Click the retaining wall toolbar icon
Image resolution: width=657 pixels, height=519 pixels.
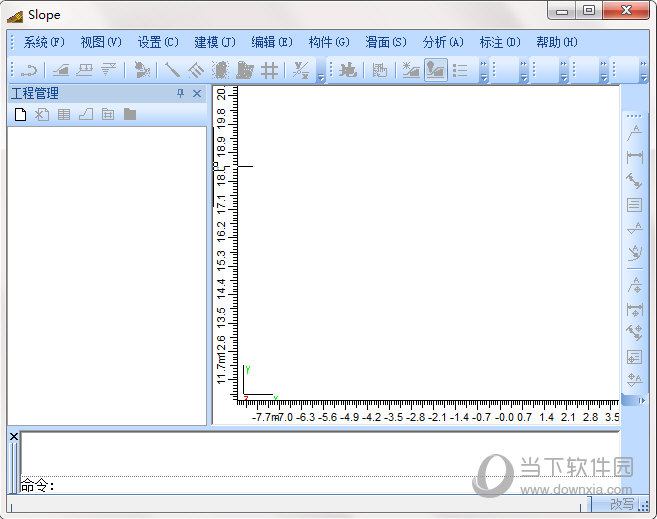click(245, 70)
